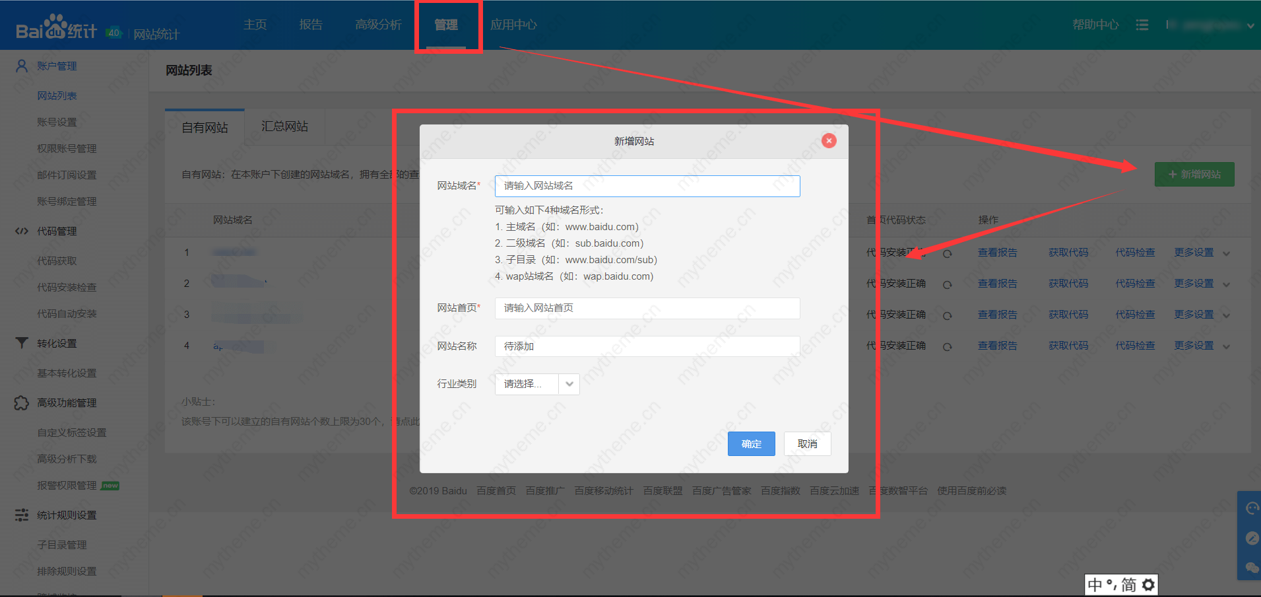Click the customer service headset icon

pyautogui.click(x=1251, y=508)
